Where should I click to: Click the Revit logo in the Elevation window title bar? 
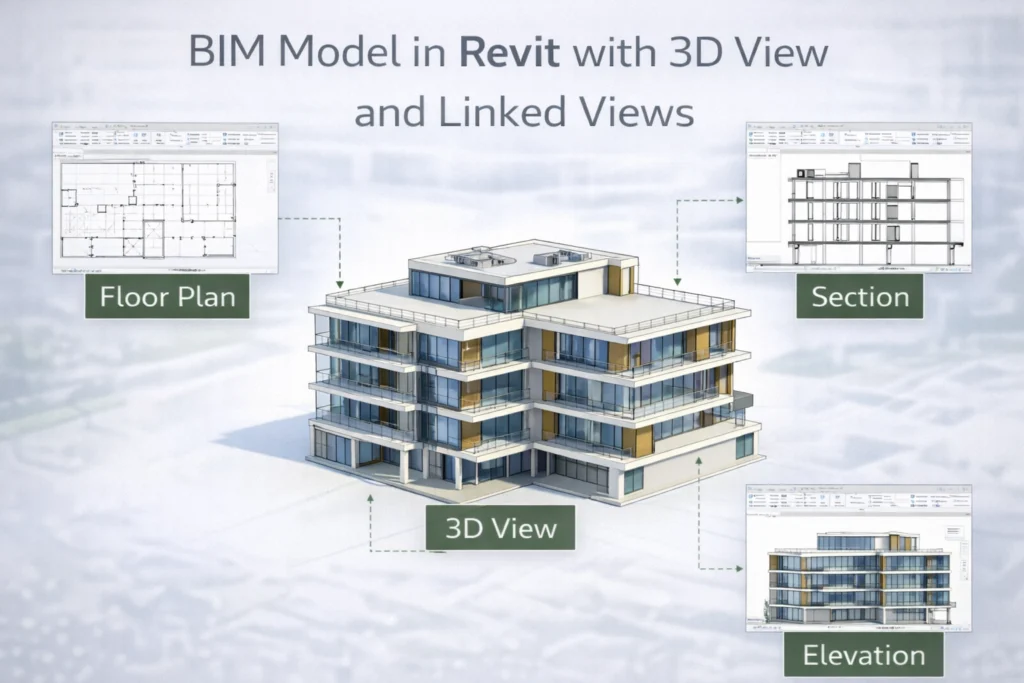coord(749,487)
